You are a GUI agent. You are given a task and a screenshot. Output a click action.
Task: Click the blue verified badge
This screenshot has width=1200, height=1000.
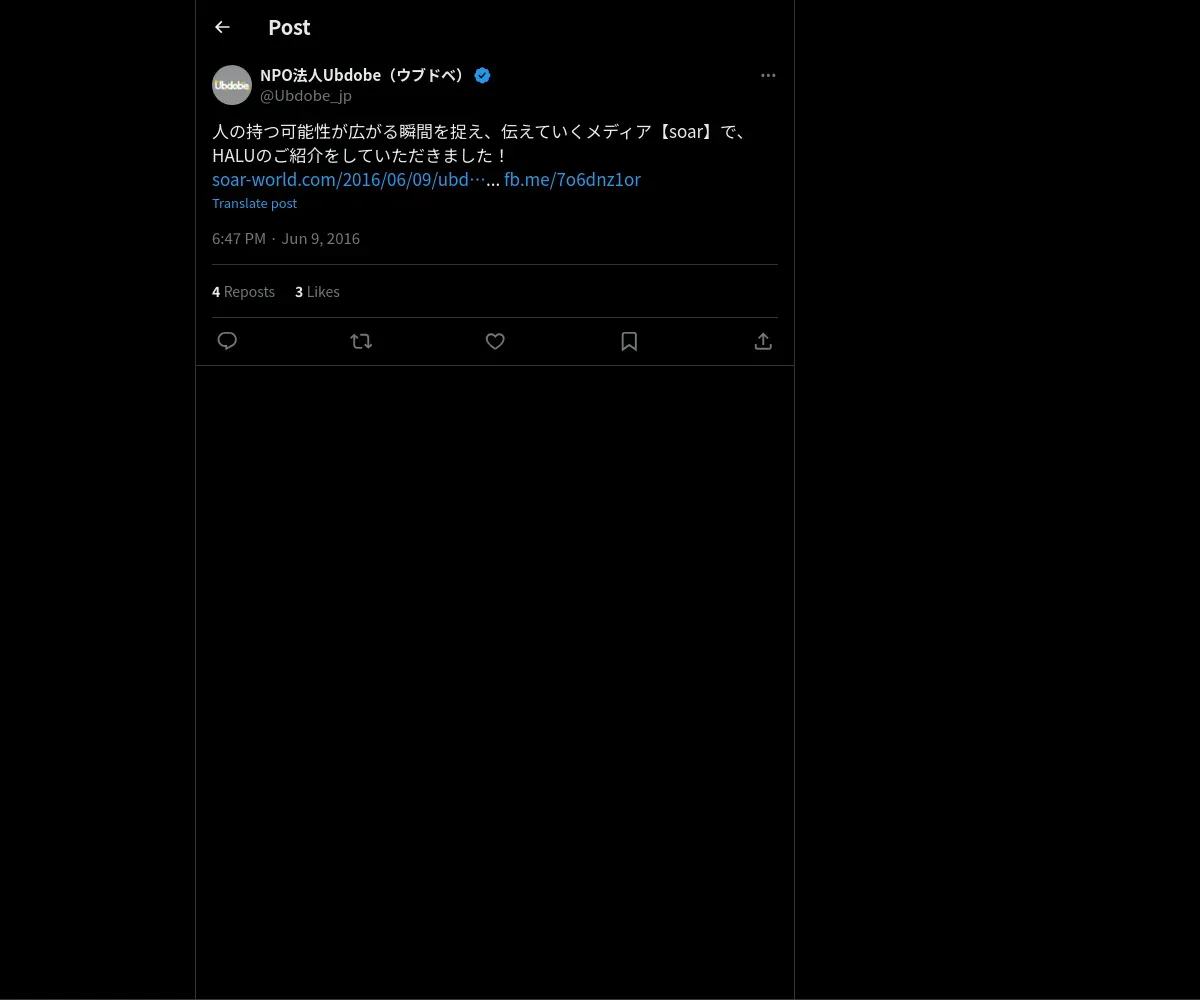pyautogui.click(x=482, y=75)
